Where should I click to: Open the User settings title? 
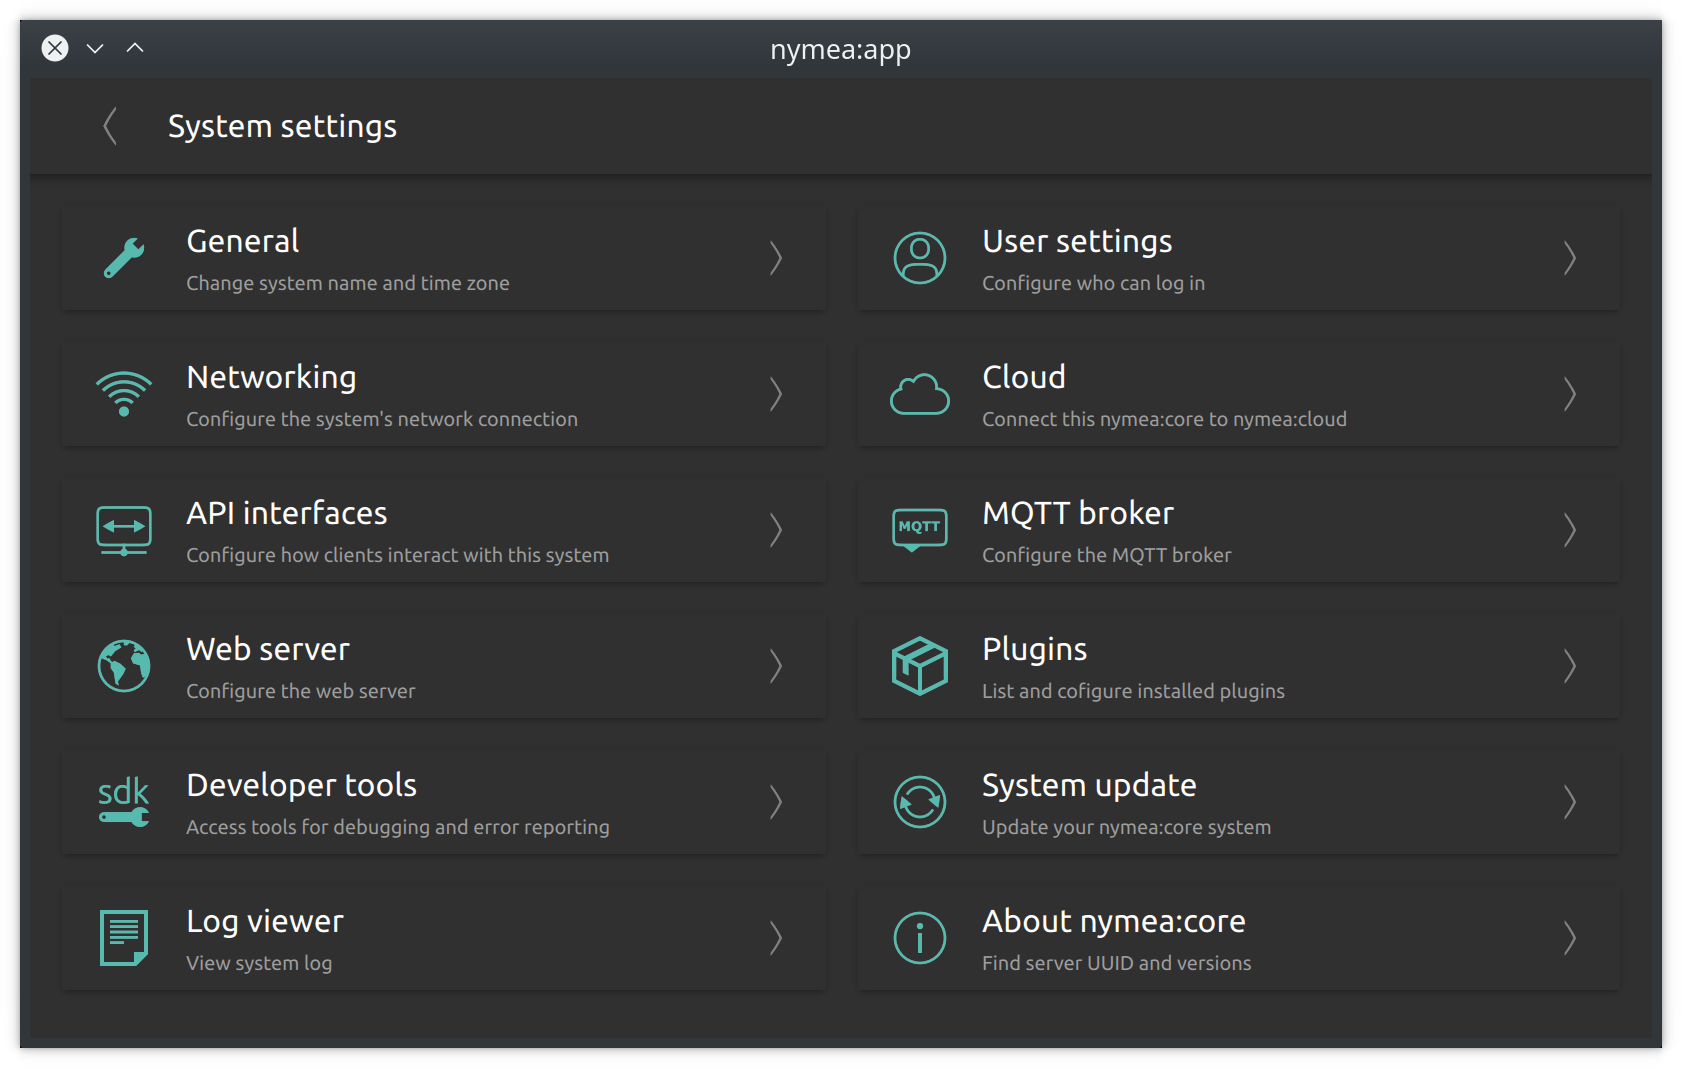[x=1077, y=243]
